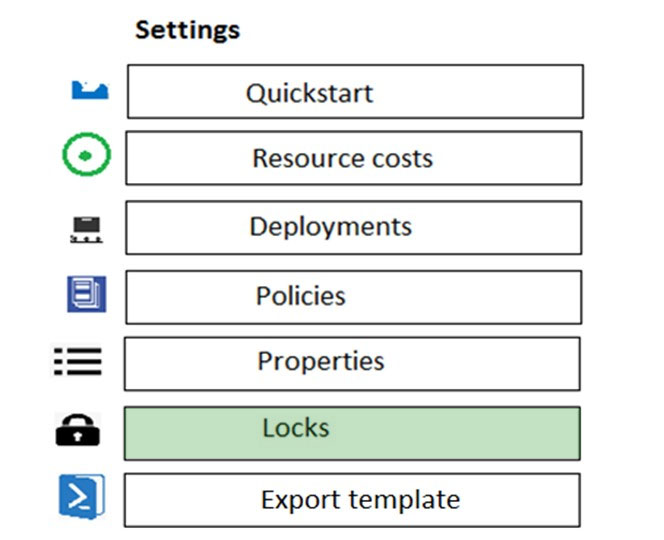Select the highlighted green Locks item
664x540 pixels.
[x=352, y=433]
